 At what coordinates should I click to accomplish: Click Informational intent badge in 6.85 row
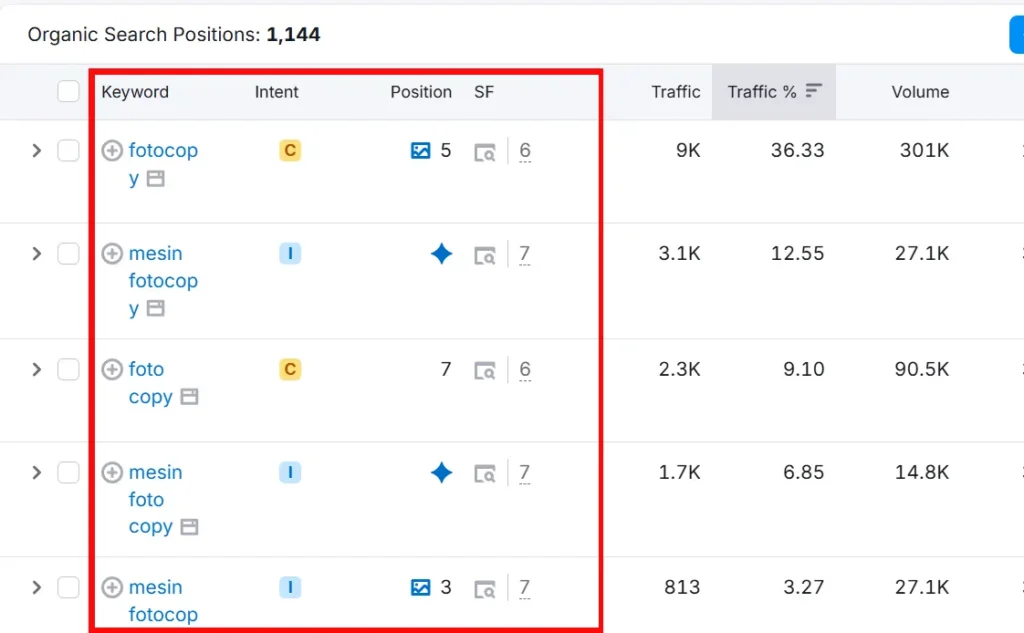290,472
